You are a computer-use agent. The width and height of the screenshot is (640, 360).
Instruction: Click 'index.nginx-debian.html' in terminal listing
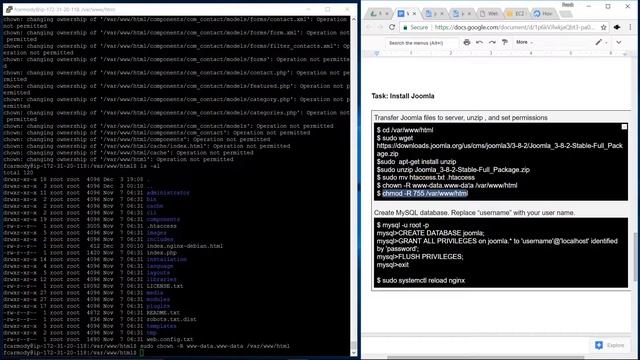(x=184, y=246)
